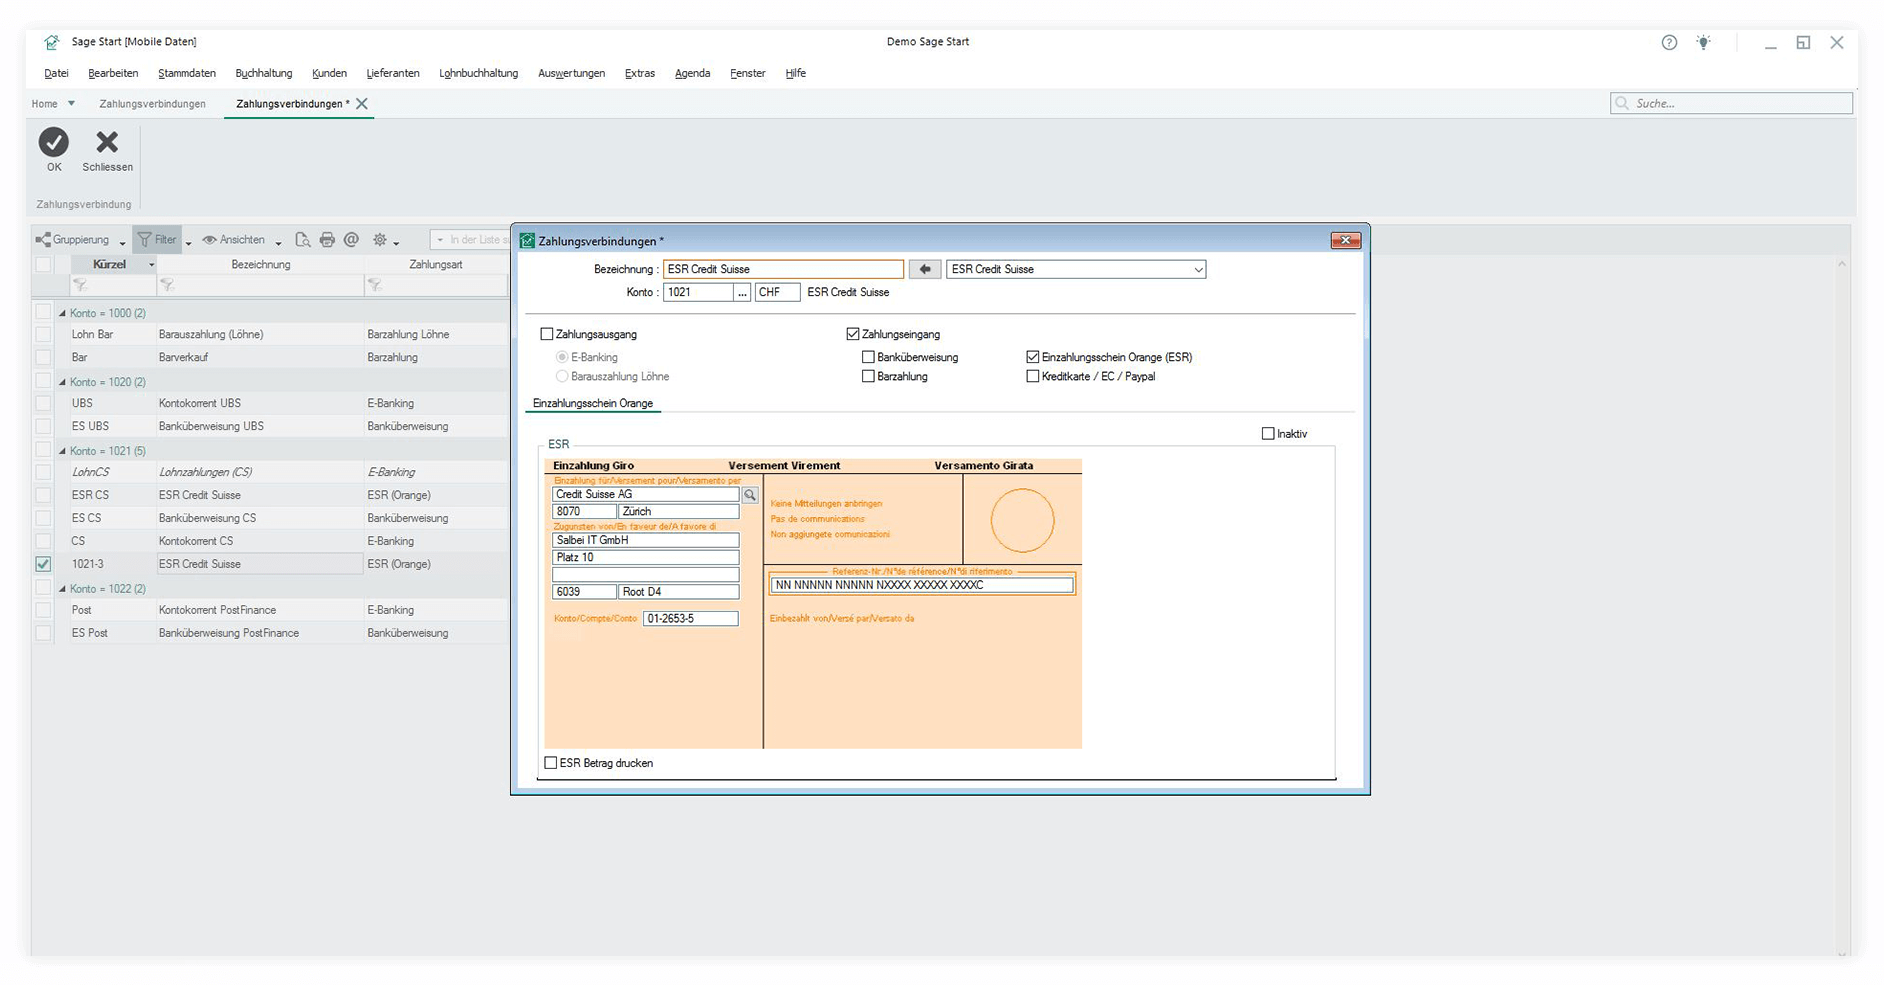Image resolution: width=1884 pixels, height=985 pixels.
Task: Click the Bezeichnung column filter icon
Action: tap(167, 286)
